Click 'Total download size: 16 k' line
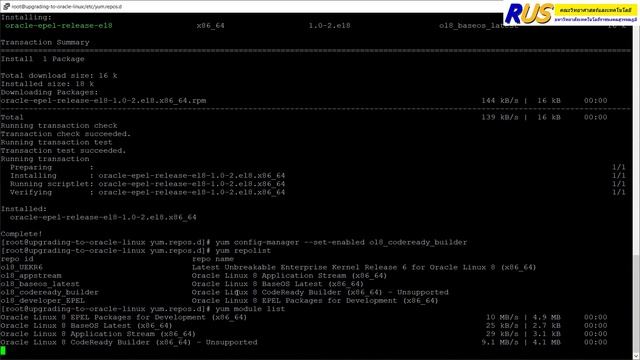The image size is (640, 360). pyautogui.click(x=59, y=76)
